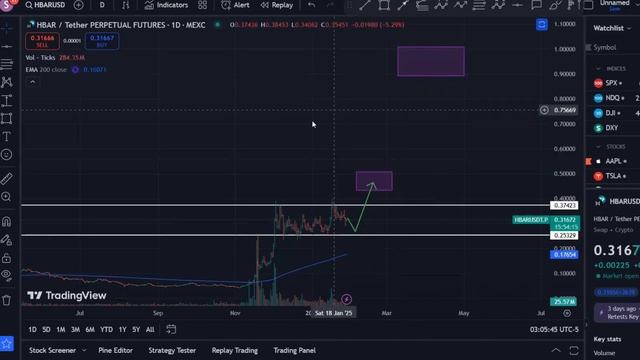Select the geometric shapes rectangle tool
This screenshot has height=360, width=640.
pos(7,118)
